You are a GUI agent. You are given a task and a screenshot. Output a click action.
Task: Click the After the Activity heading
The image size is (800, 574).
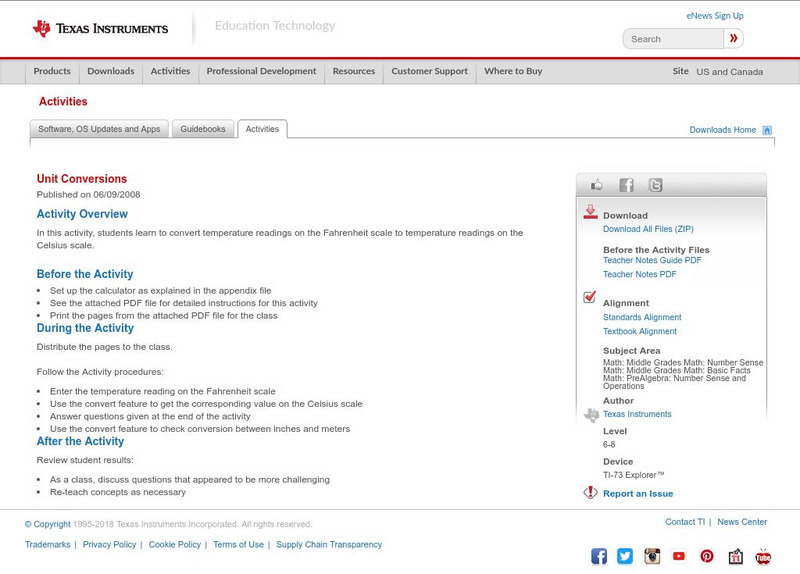[80, 441]
